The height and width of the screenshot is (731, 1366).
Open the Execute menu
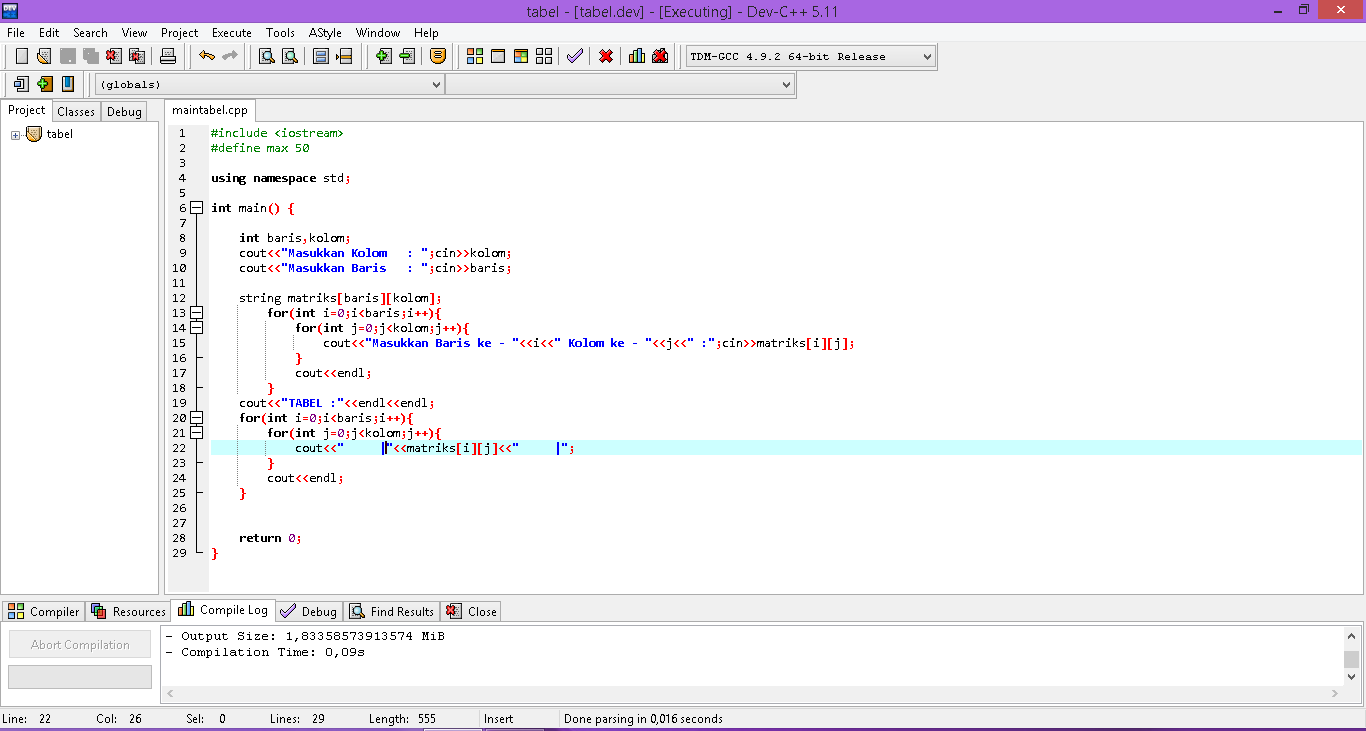pyautogui.click(x=231, y=33)
